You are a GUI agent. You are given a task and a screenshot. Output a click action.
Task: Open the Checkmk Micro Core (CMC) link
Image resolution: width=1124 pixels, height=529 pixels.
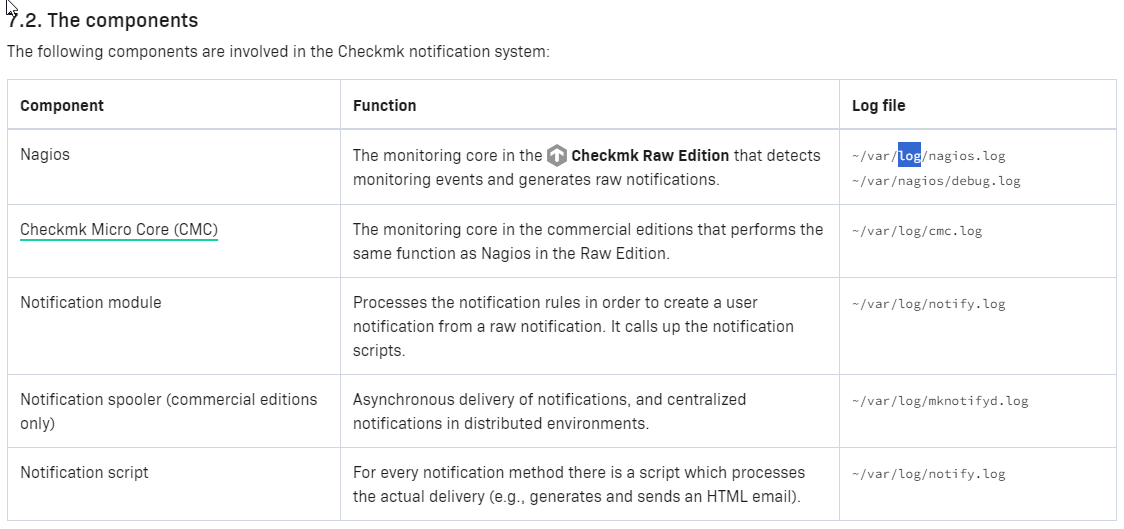pyautogui.click(x=119, y=230)
